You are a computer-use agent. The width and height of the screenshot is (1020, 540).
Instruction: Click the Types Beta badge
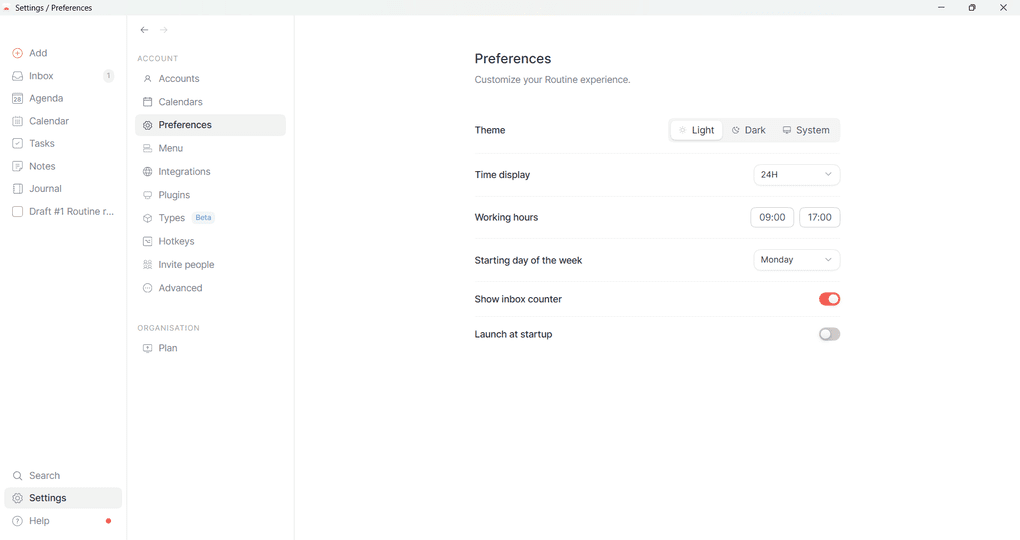click(204, 218)
